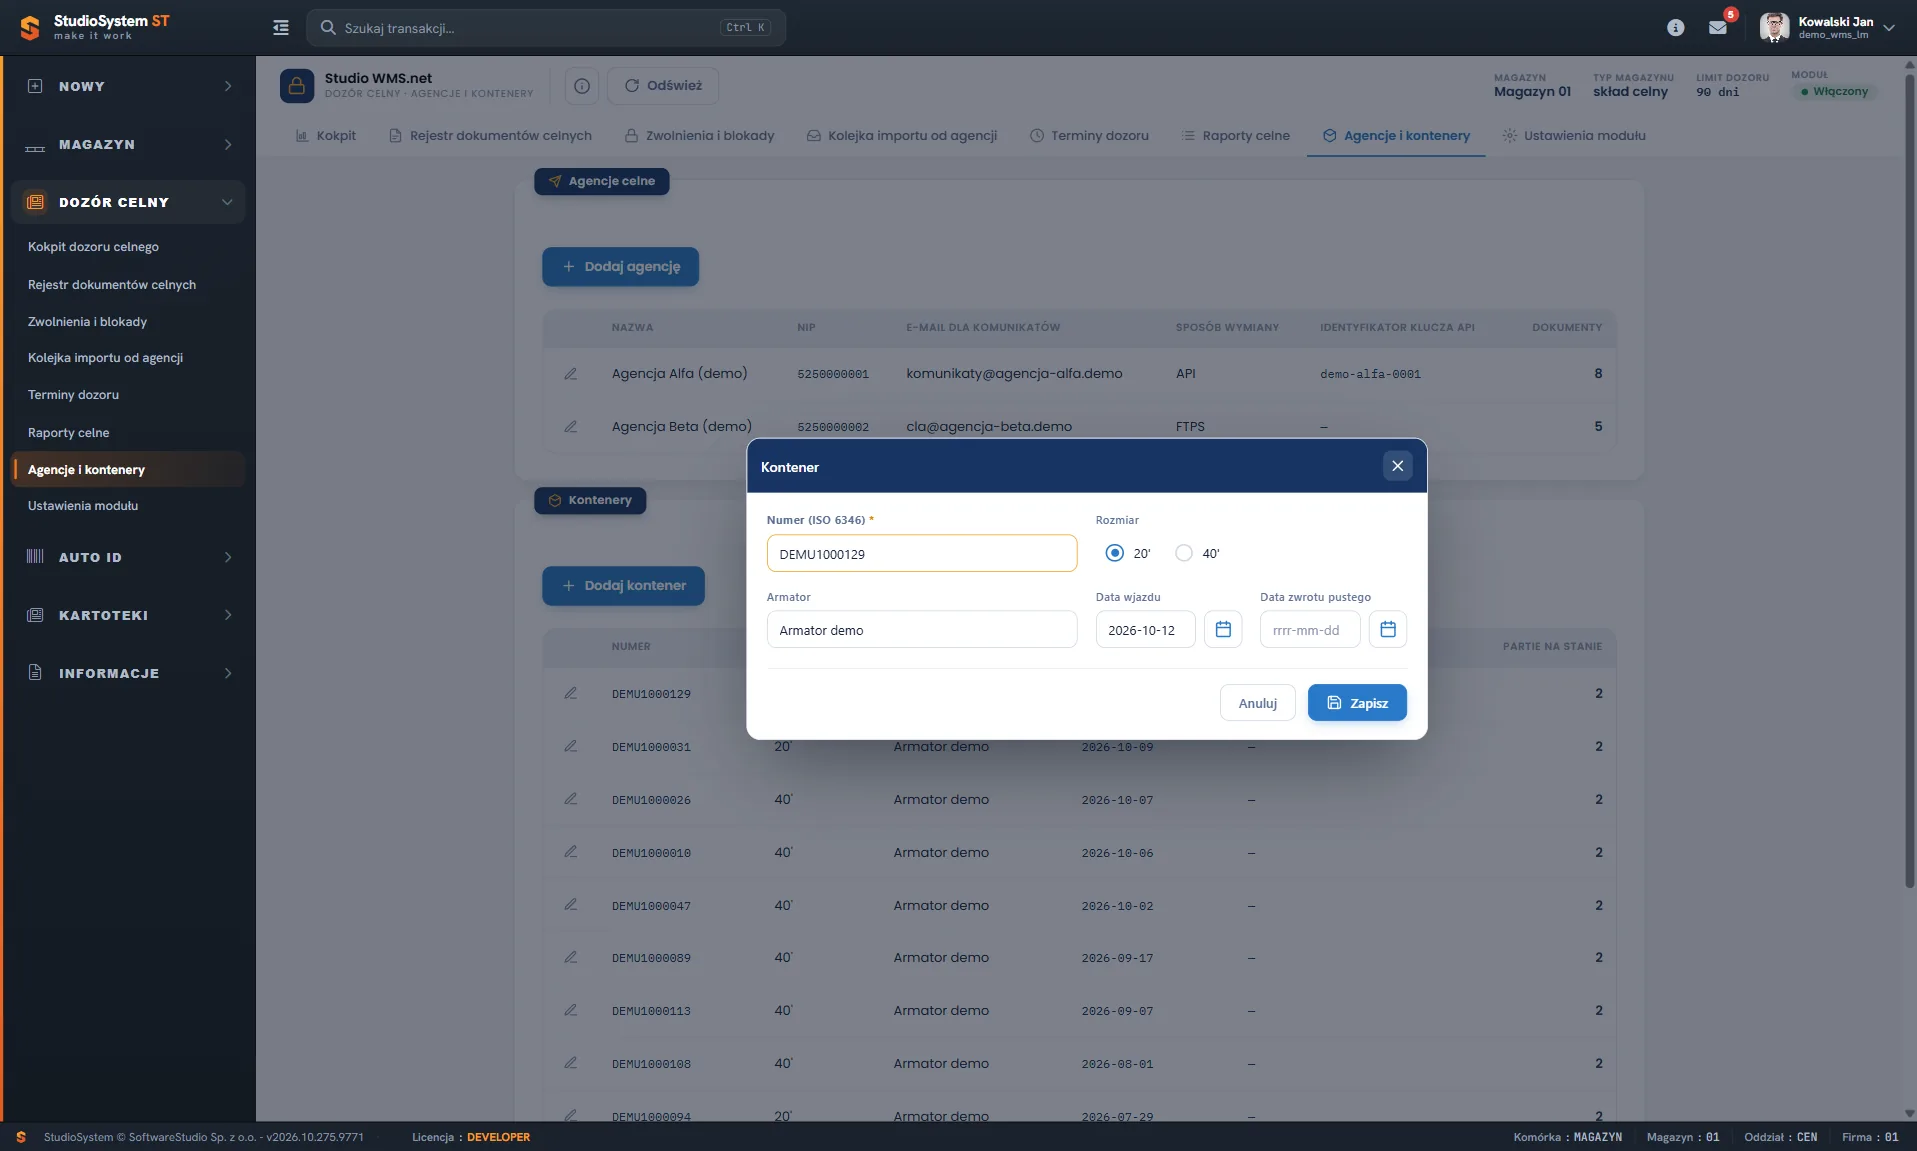The height and width of the screenshot is (1151, 1917).
Task: Click Anuluj in the Kontener dialog
Action: (x=1258, y=703)
